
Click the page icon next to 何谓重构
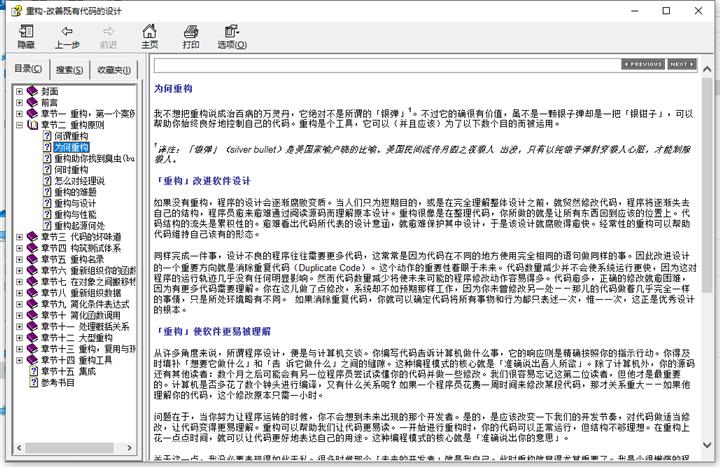point(47,136)
